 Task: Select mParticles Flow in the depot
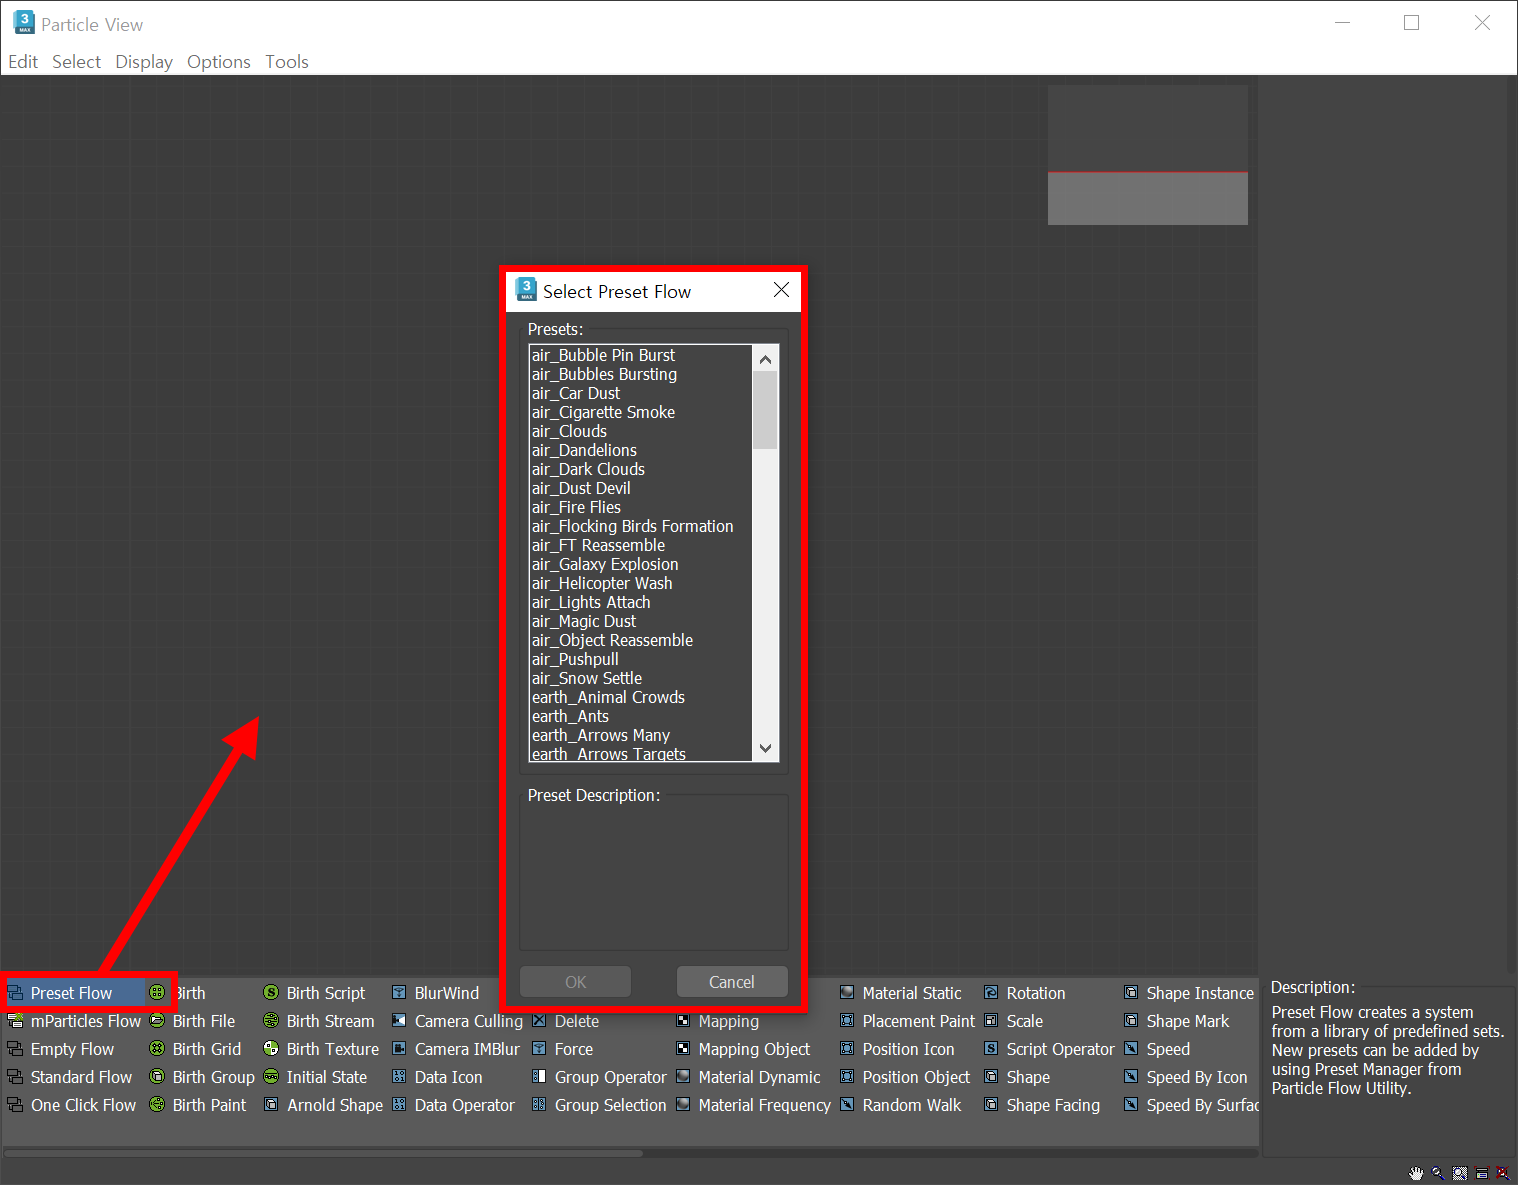click(x=74, y=1021)
